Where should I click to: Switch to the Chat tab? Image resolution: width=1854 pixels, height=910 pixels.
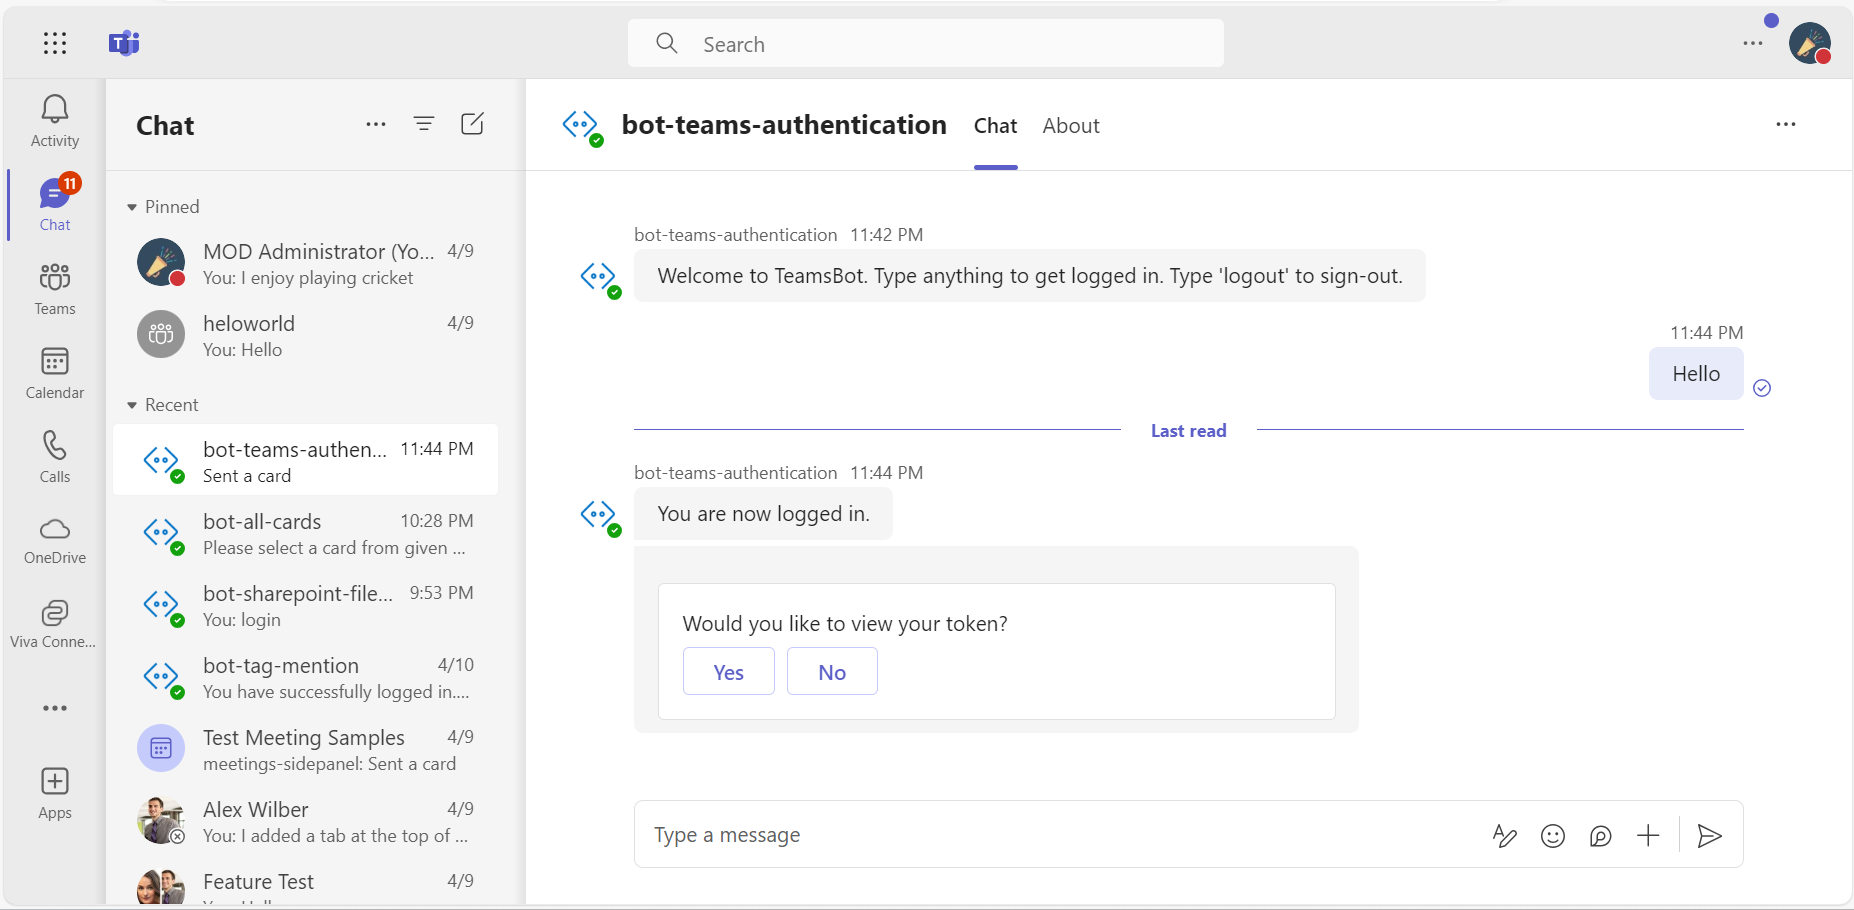(995, 126)
